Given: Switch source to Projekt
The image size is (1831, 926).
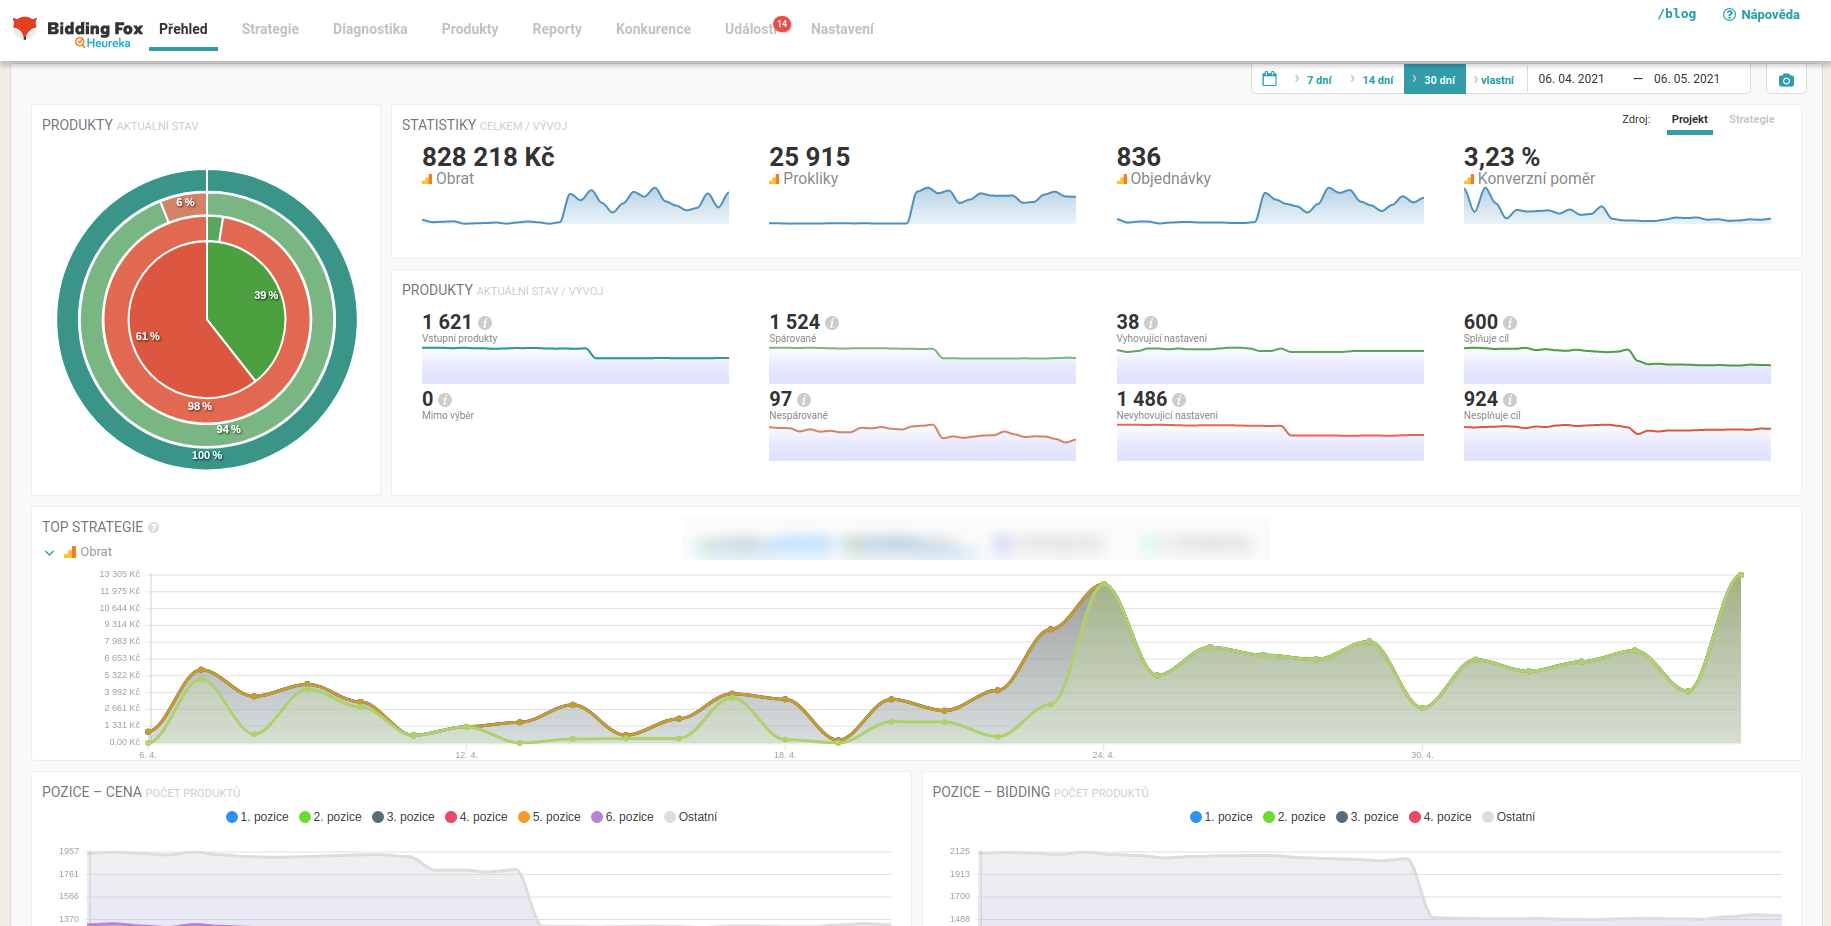Looking at the screenshot, I should [x=1690, y=119].
